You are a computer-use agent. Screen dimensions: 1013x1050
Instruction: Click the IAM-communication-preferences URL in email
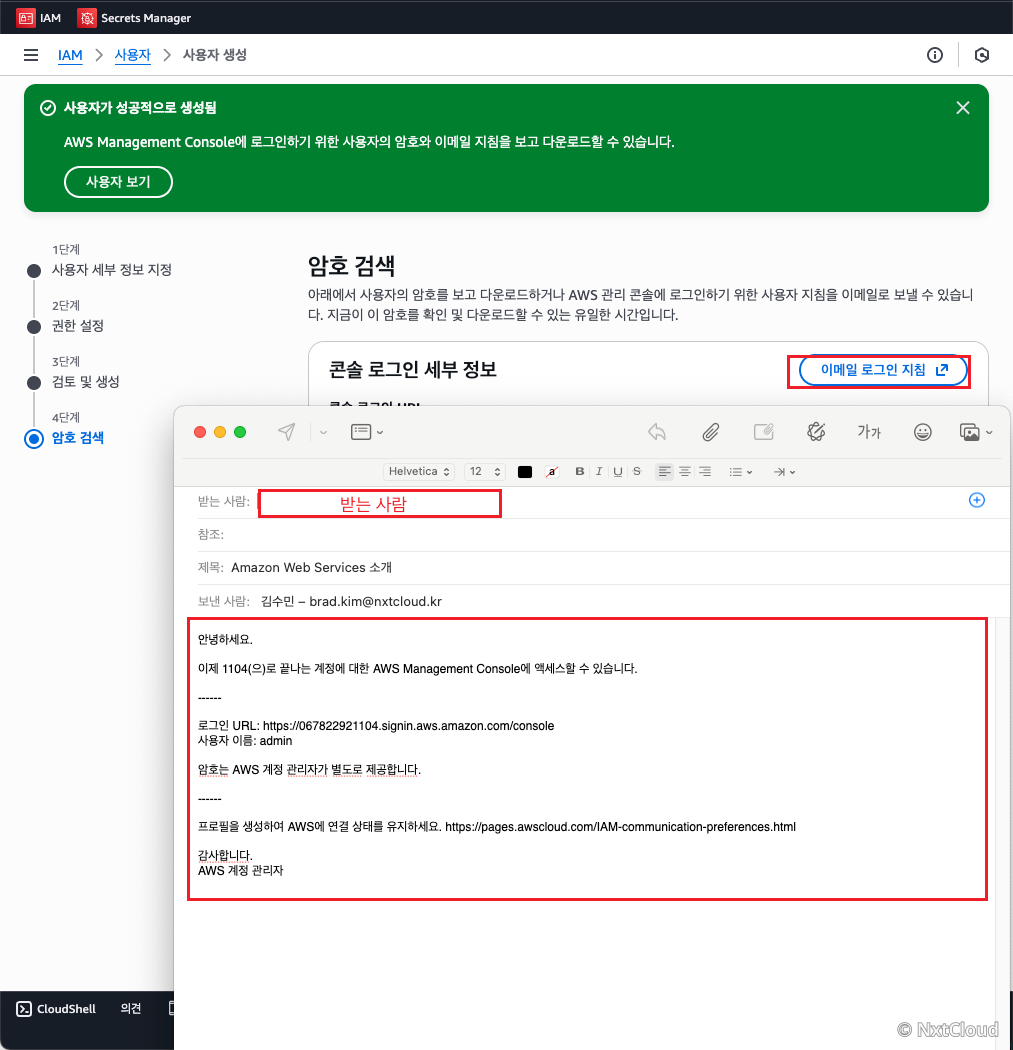(620, 827)
